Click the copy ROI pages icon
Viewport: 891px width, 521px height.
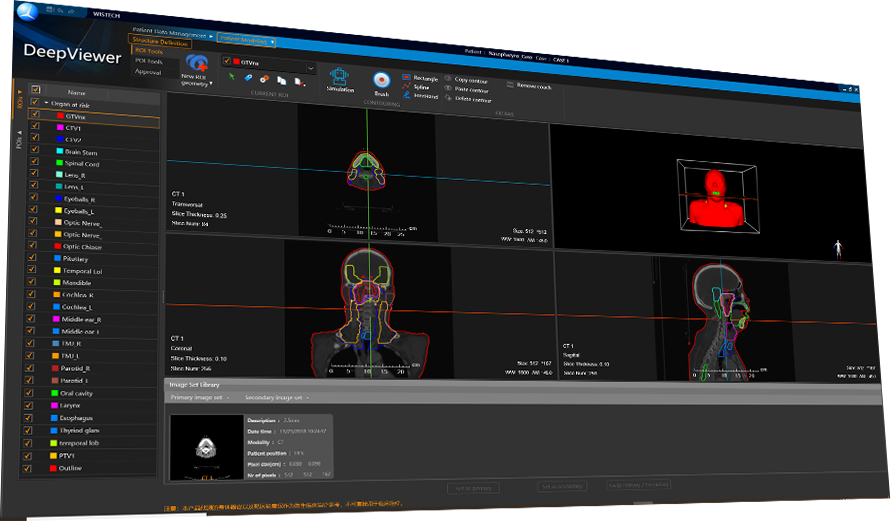pyautogui.click(x=281, y=81)
